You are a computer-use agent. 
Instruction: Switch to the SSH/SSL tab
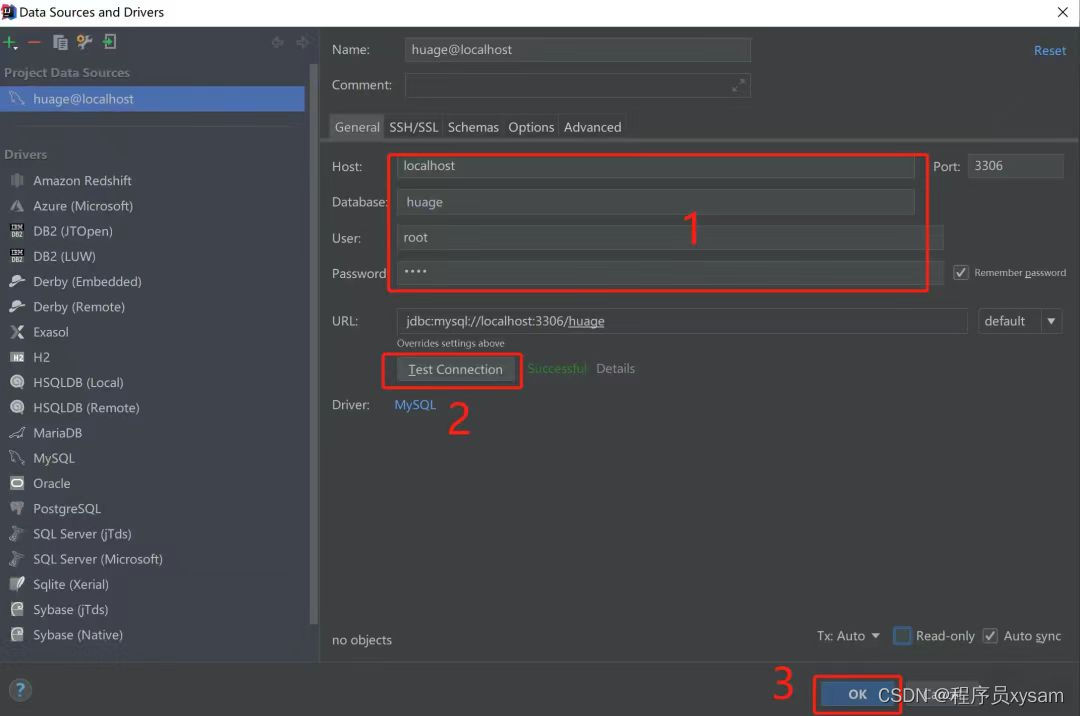click(x=413, y=127)
